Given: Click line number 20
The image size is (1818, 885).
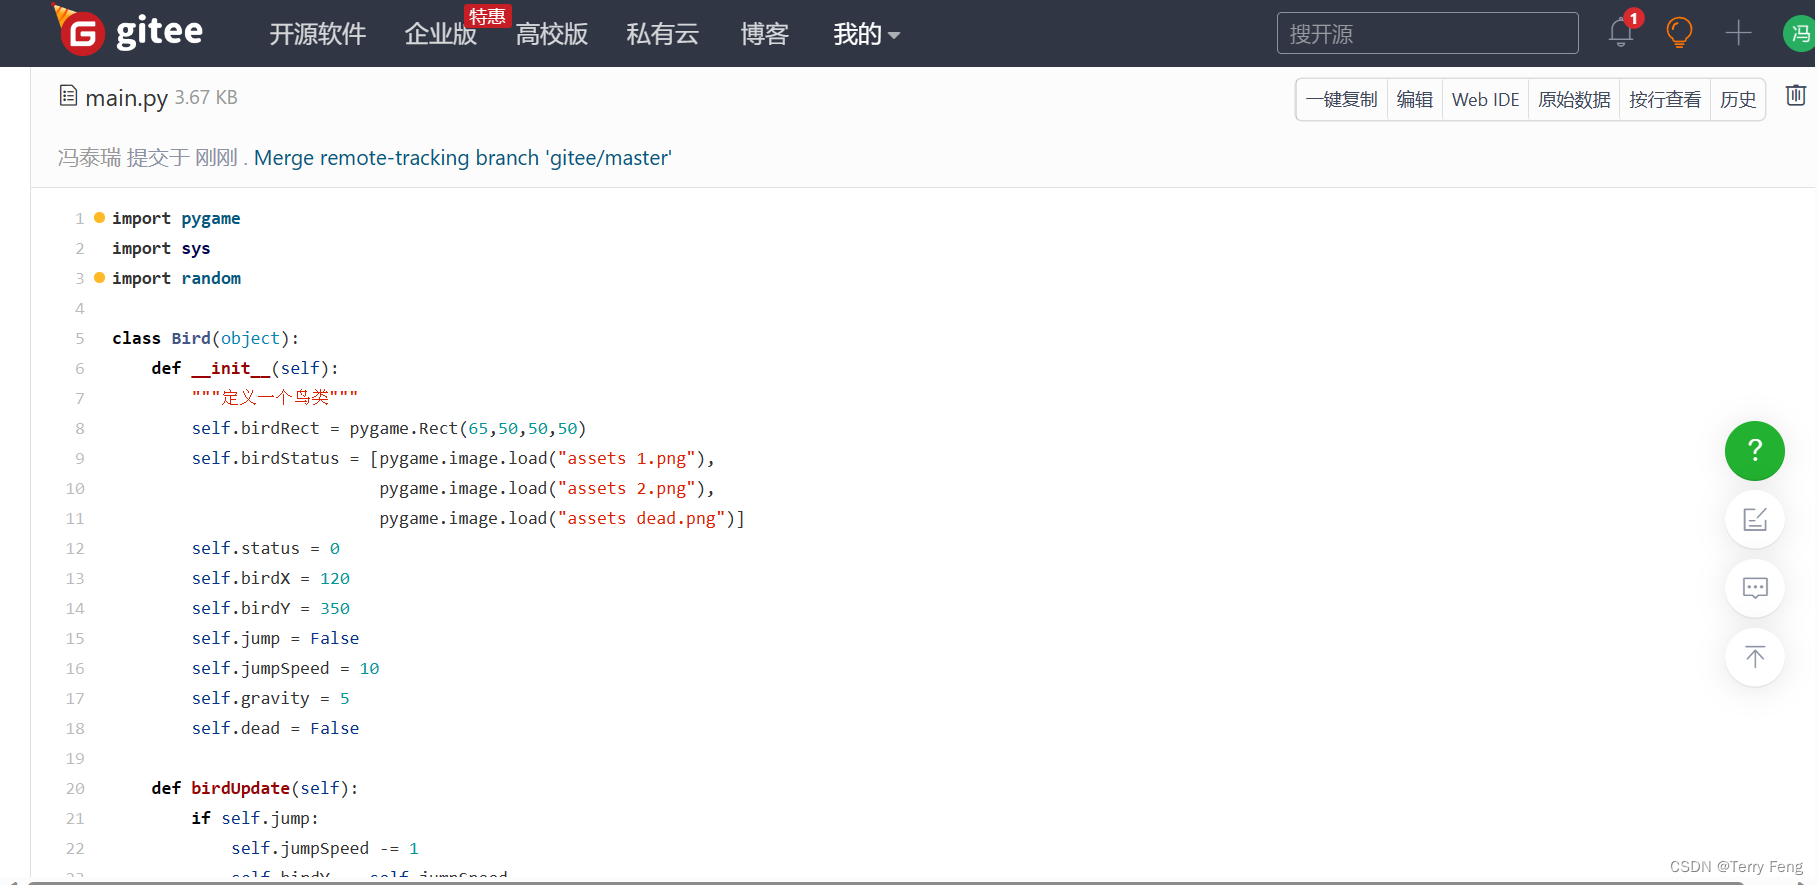Looking at the screenshot, I should click(x=75, y=788).
